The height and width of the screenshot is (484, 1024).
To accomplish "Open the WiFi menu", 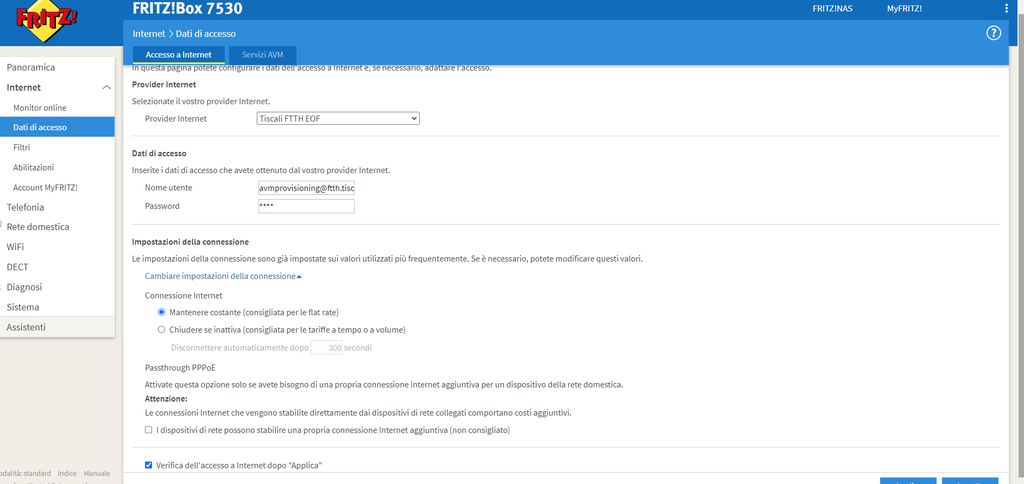I will [16, 247].
